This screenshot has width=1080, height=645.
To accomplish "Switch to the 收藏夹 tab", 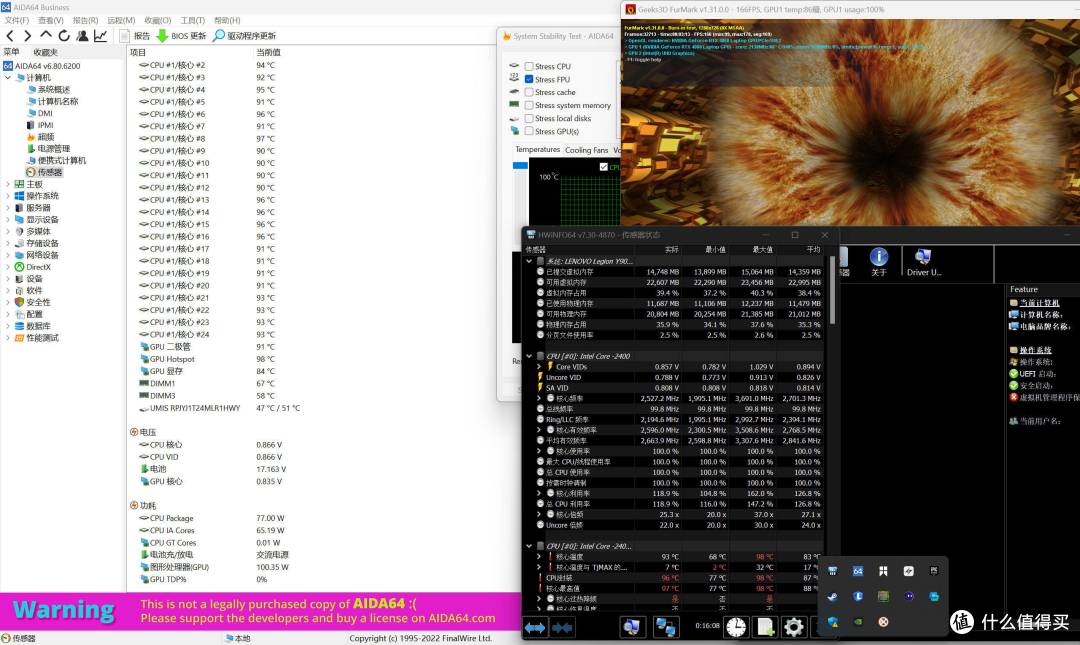I will (45, 52).
